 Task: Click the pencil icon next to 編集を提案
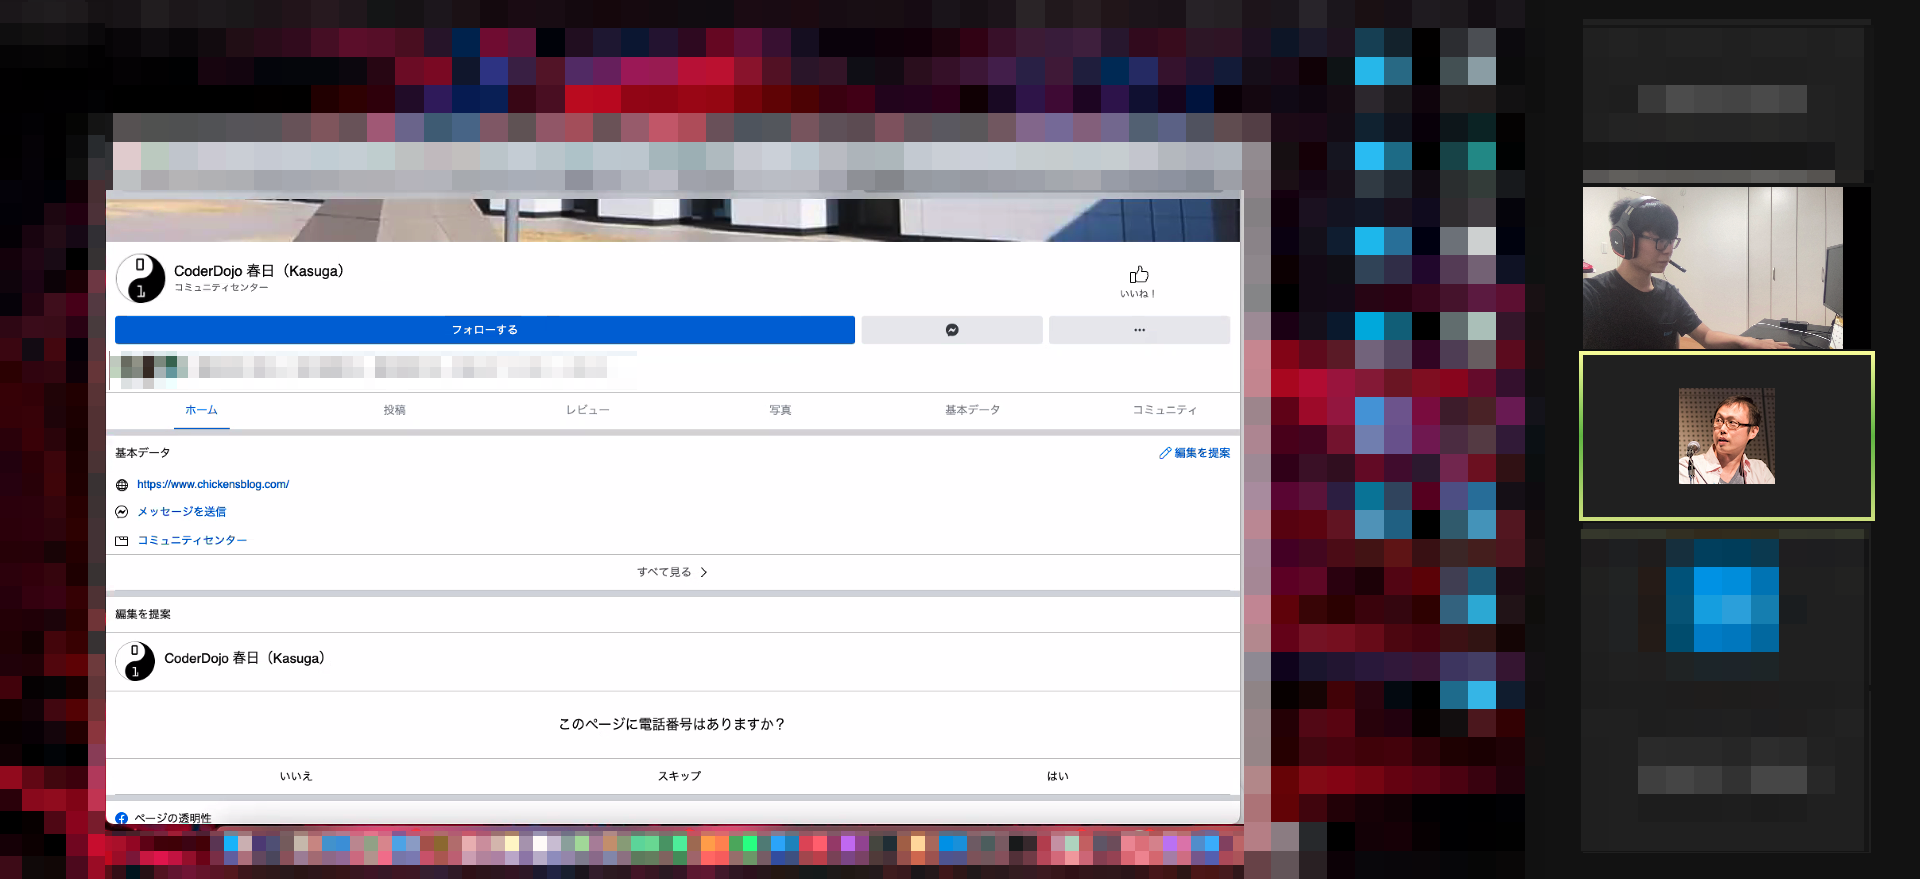pyautogui.click(x=1165, y=453)
